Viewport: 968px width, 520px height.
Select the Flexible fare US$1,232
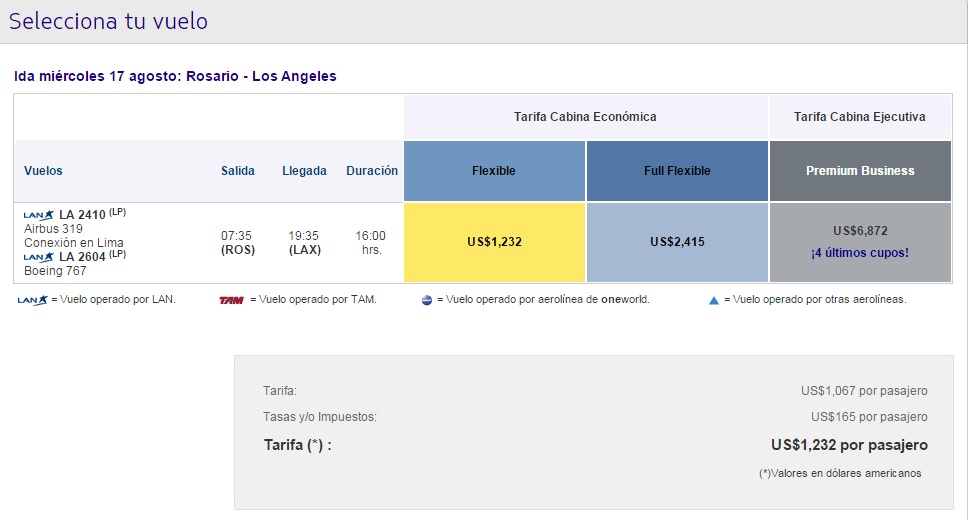tap(494, 242)
